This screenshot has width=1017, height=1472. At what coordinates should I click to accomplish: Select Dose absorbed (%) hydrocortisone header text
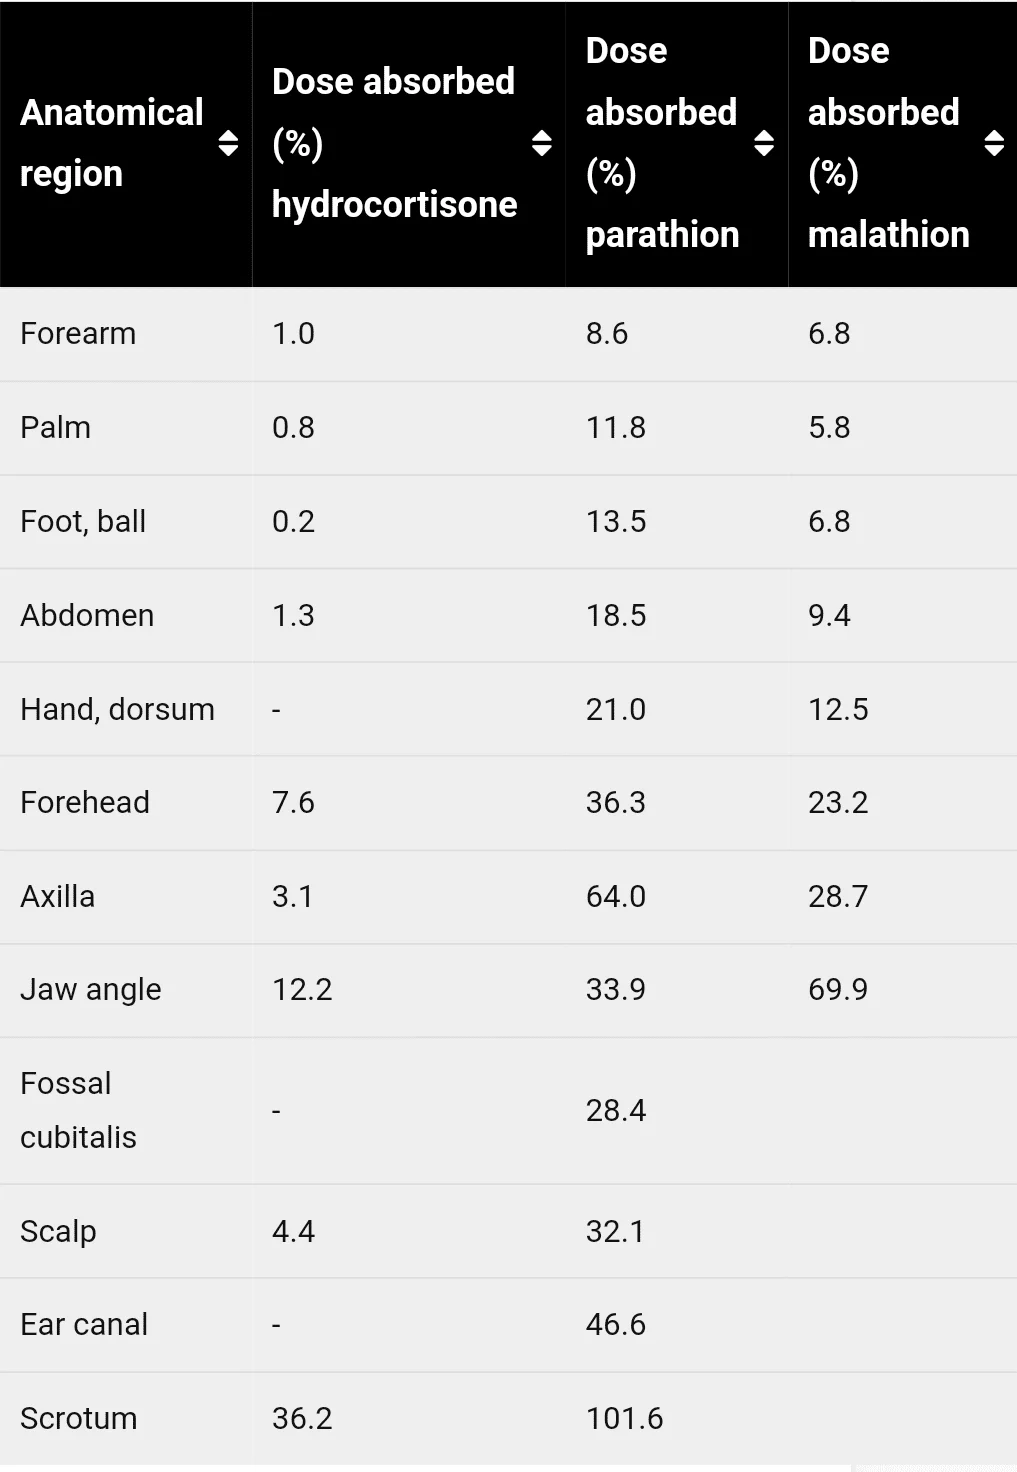pos(394,143)
